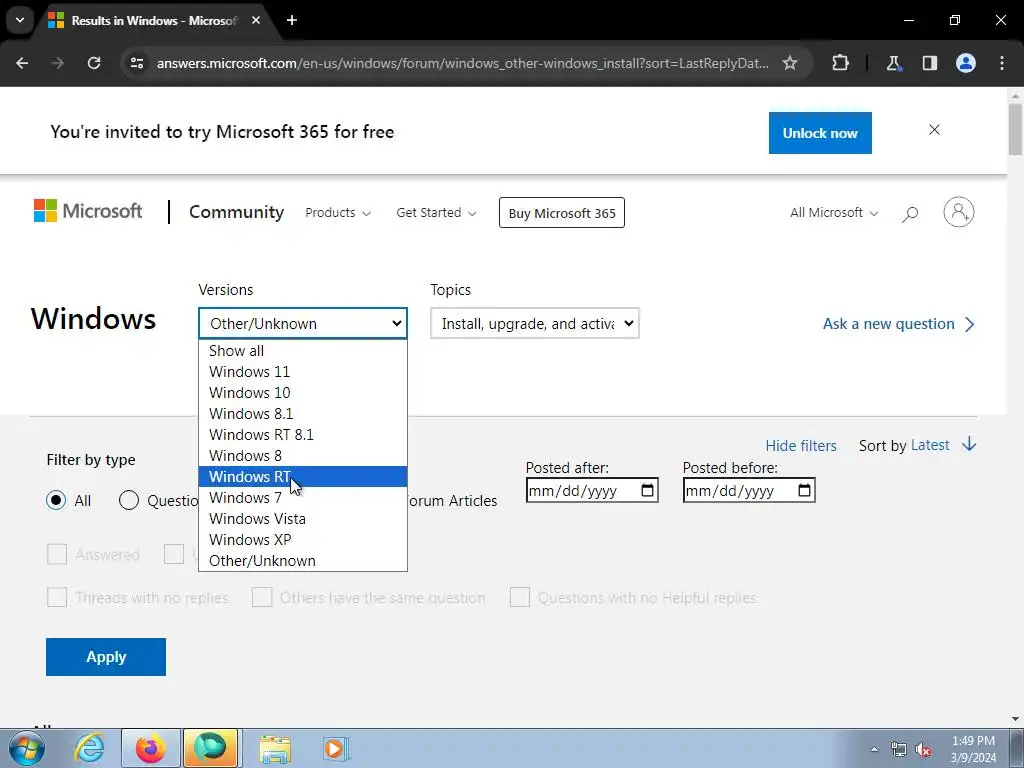Toggle the browser side panel icon
This screenshot has width=1024, height=768.
tap(929, 63)
